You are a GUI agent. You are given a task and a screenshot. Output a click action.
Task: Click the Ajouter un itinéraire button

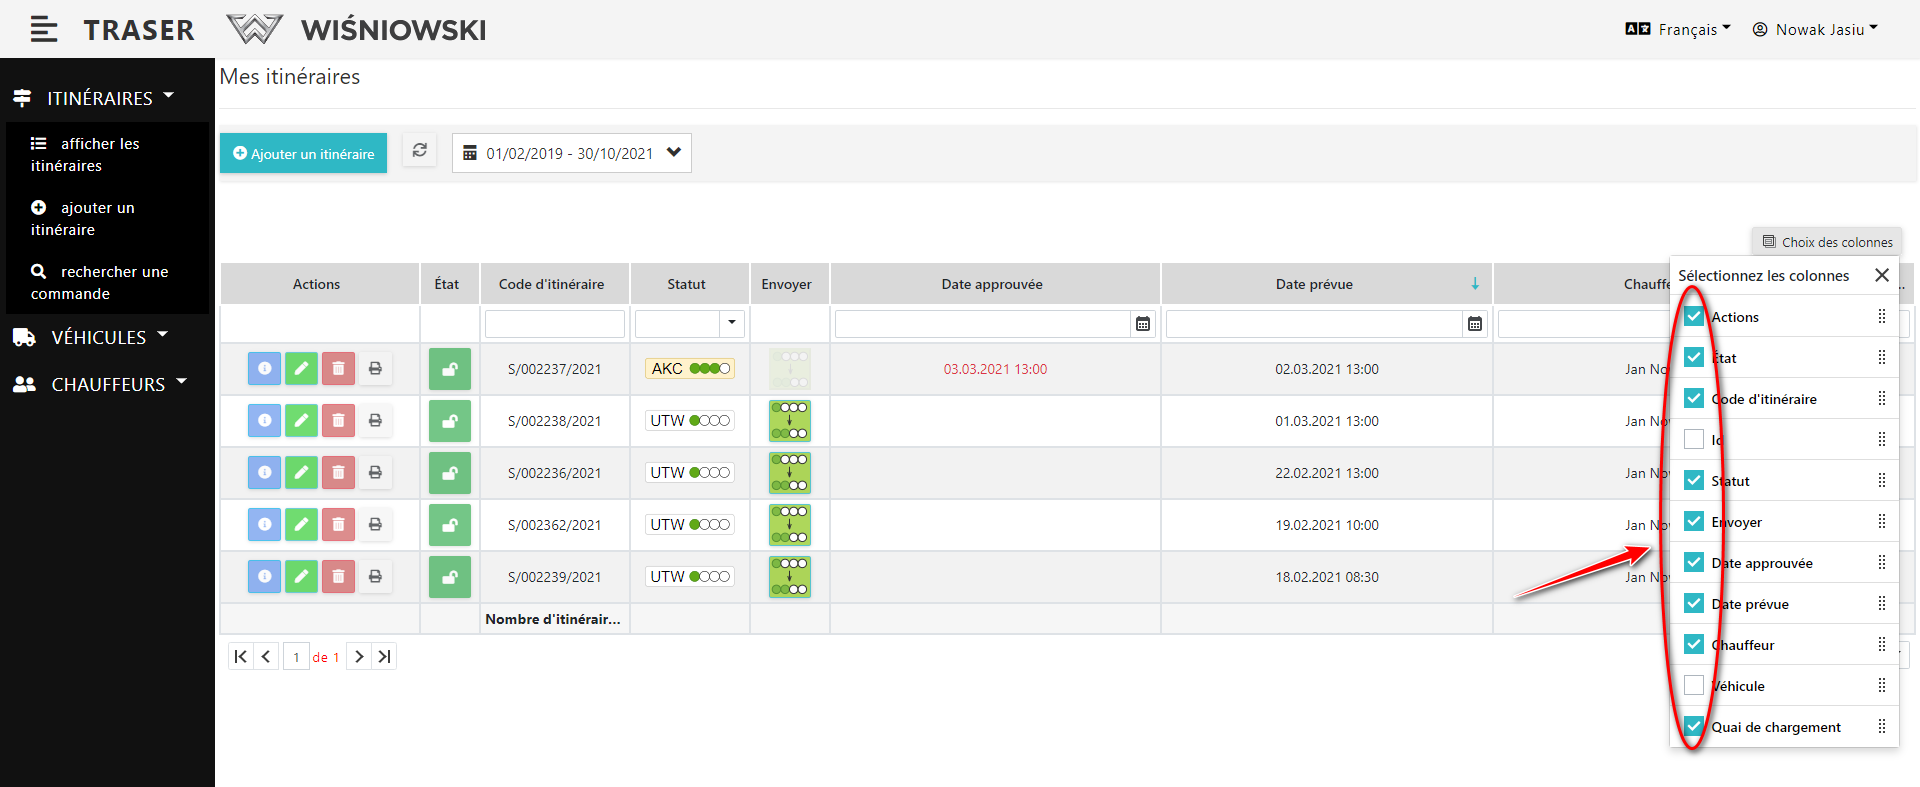click(x=303, y=153)
